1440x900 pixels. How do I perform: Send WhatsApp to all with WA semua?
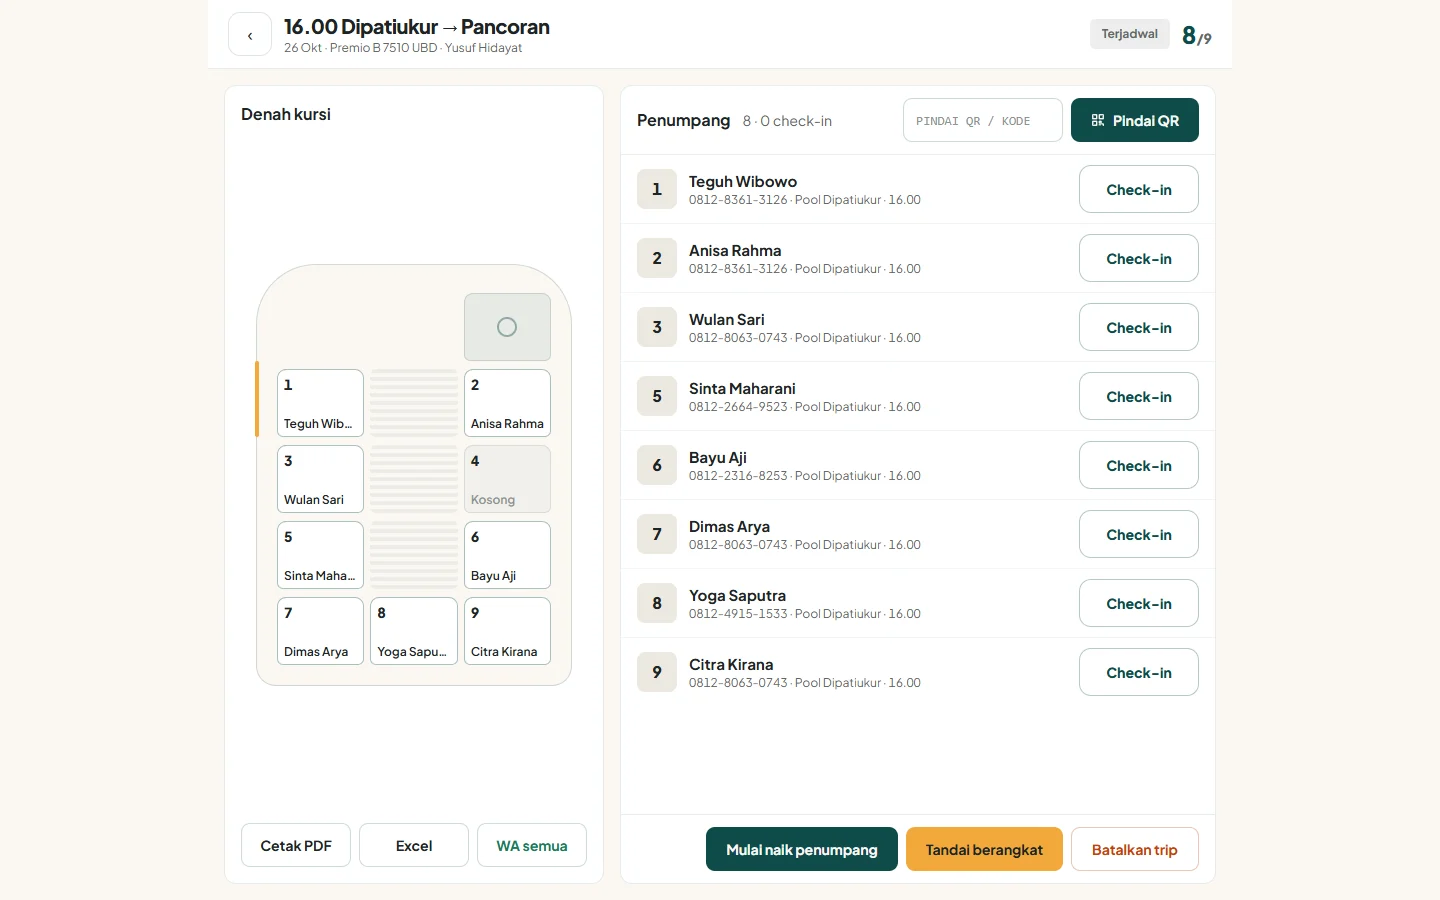click(532, 845)
